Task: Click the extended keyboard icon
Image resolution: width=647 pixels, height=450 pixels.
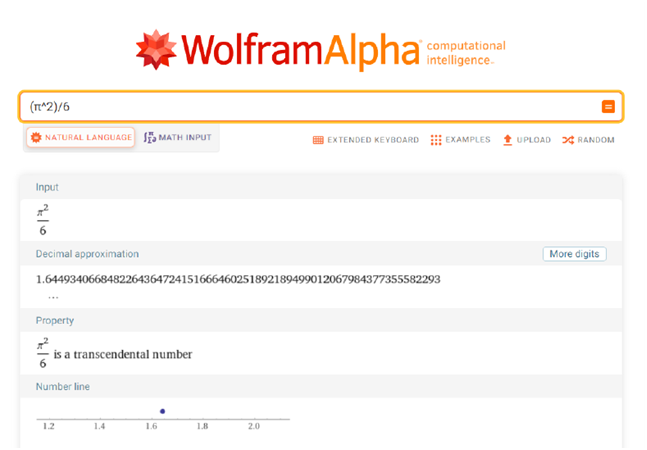Action: click(x=318, y=140)
